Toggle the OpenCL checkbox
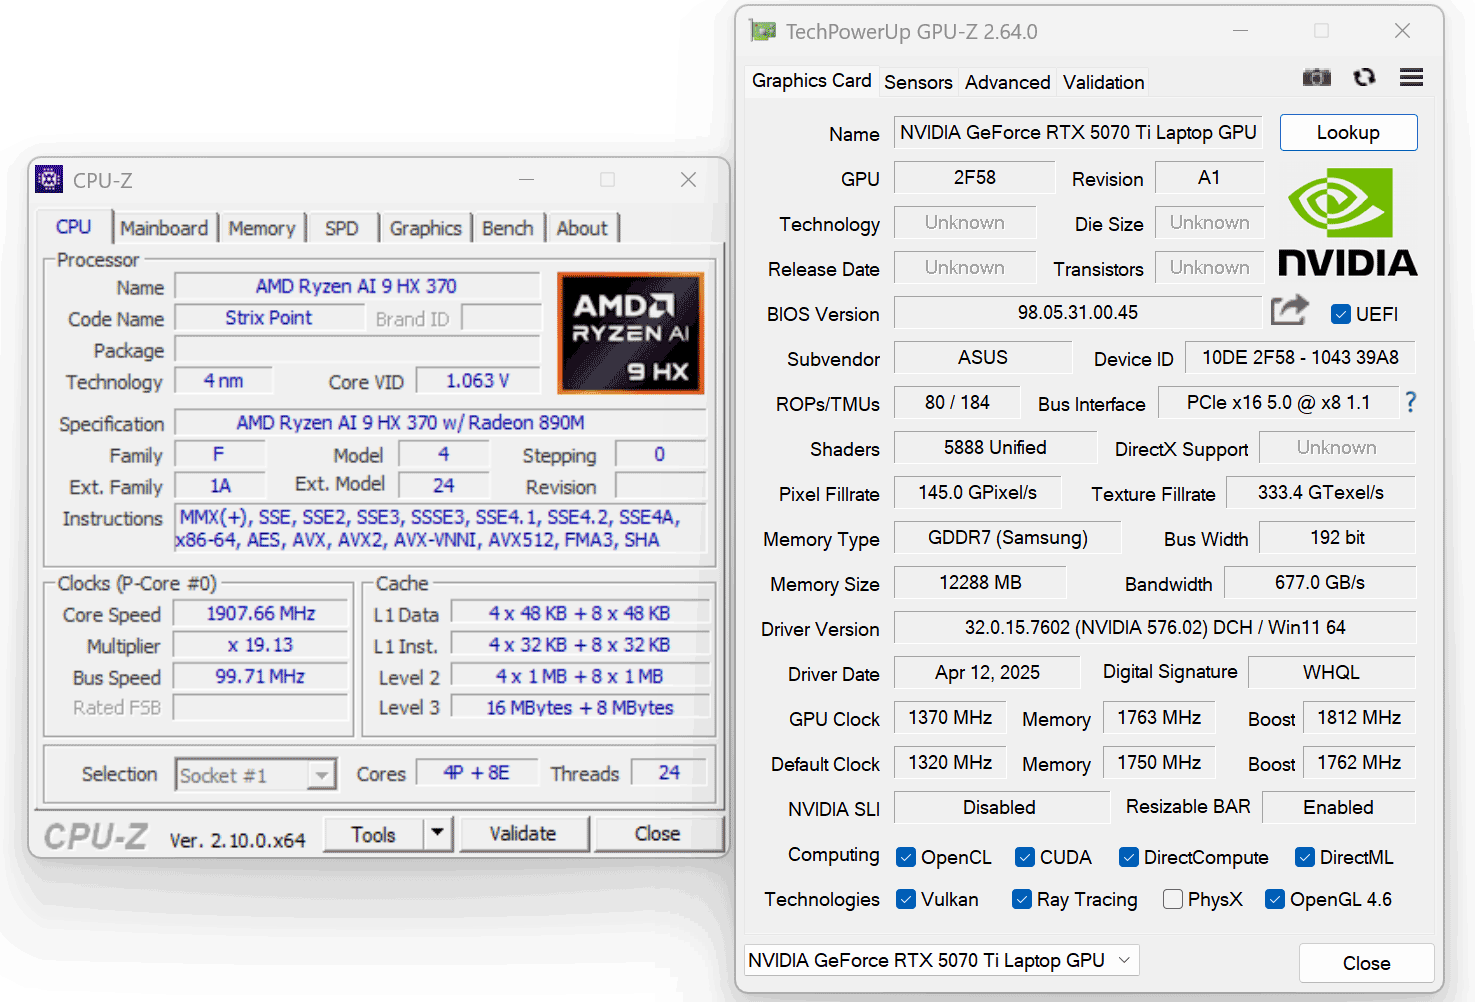Viewport: 1475px width, 1002px height. pos(906,857)
